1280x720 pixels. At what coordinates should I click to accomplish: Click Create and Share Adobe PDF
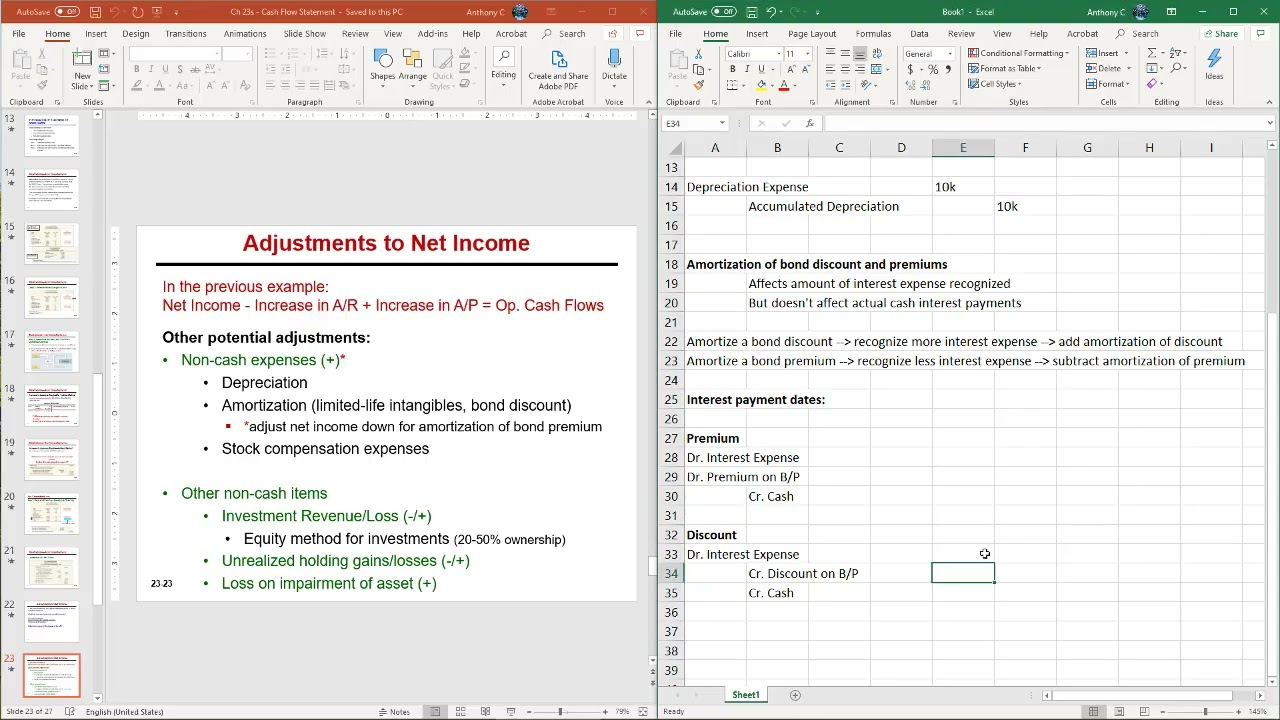(558, 68)
